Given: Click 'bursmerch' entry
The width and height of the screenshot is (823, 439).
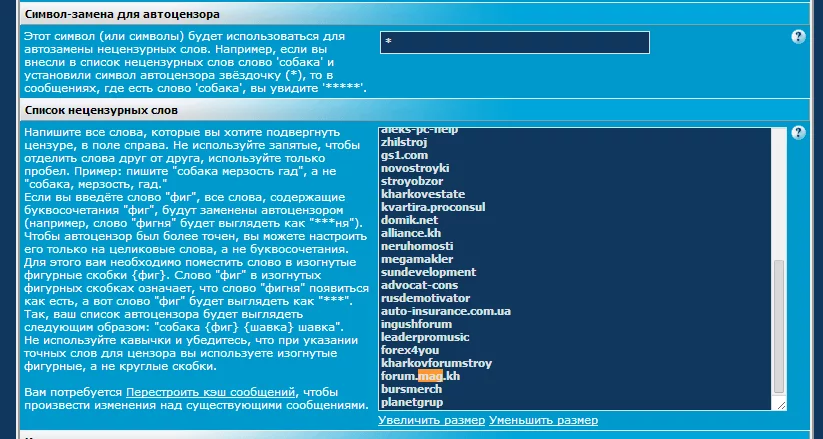Looking at the screenshot, I should [412, 389].
